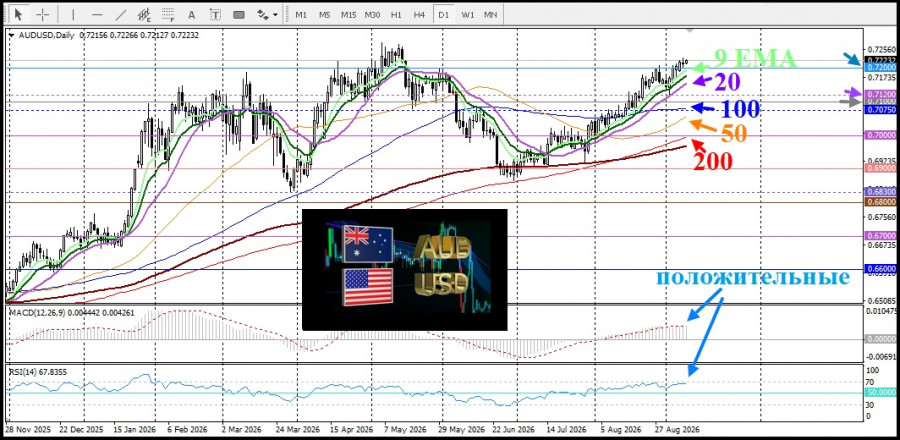Open the Arrows objects tool
This screenshot has height=440, width=900.
tap(263, 14)
